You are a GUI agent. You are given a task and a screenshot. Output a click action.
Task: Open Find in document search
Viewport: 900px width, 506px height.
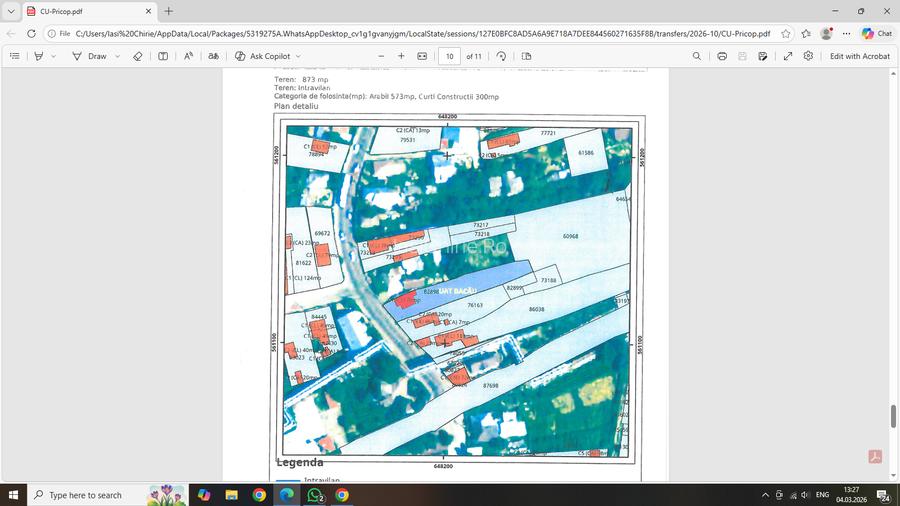pyautogui.click(x=697, y=56)
